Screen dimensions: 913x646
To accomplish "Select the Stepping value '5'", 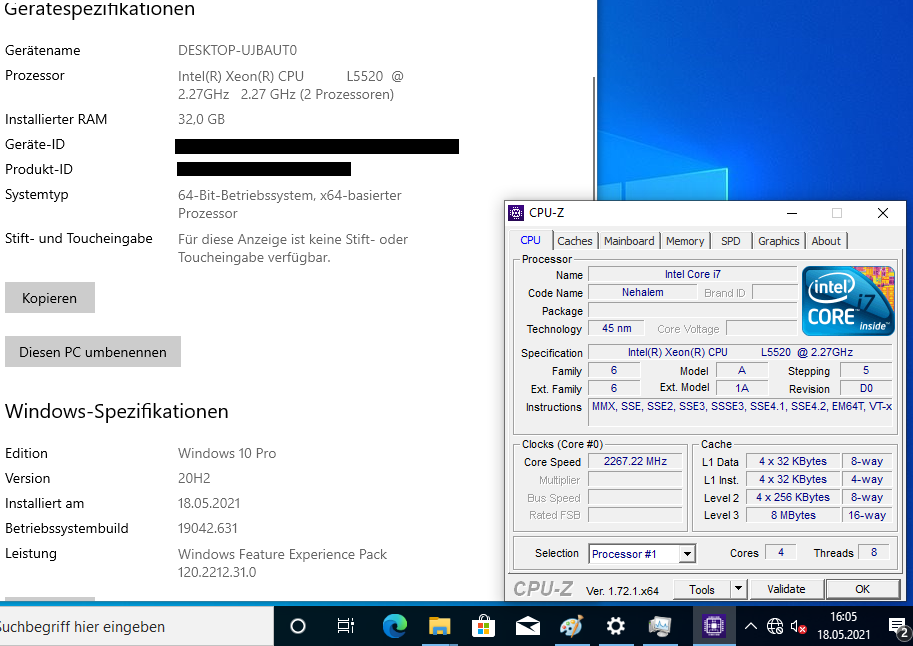I will [x=866, y=370].
